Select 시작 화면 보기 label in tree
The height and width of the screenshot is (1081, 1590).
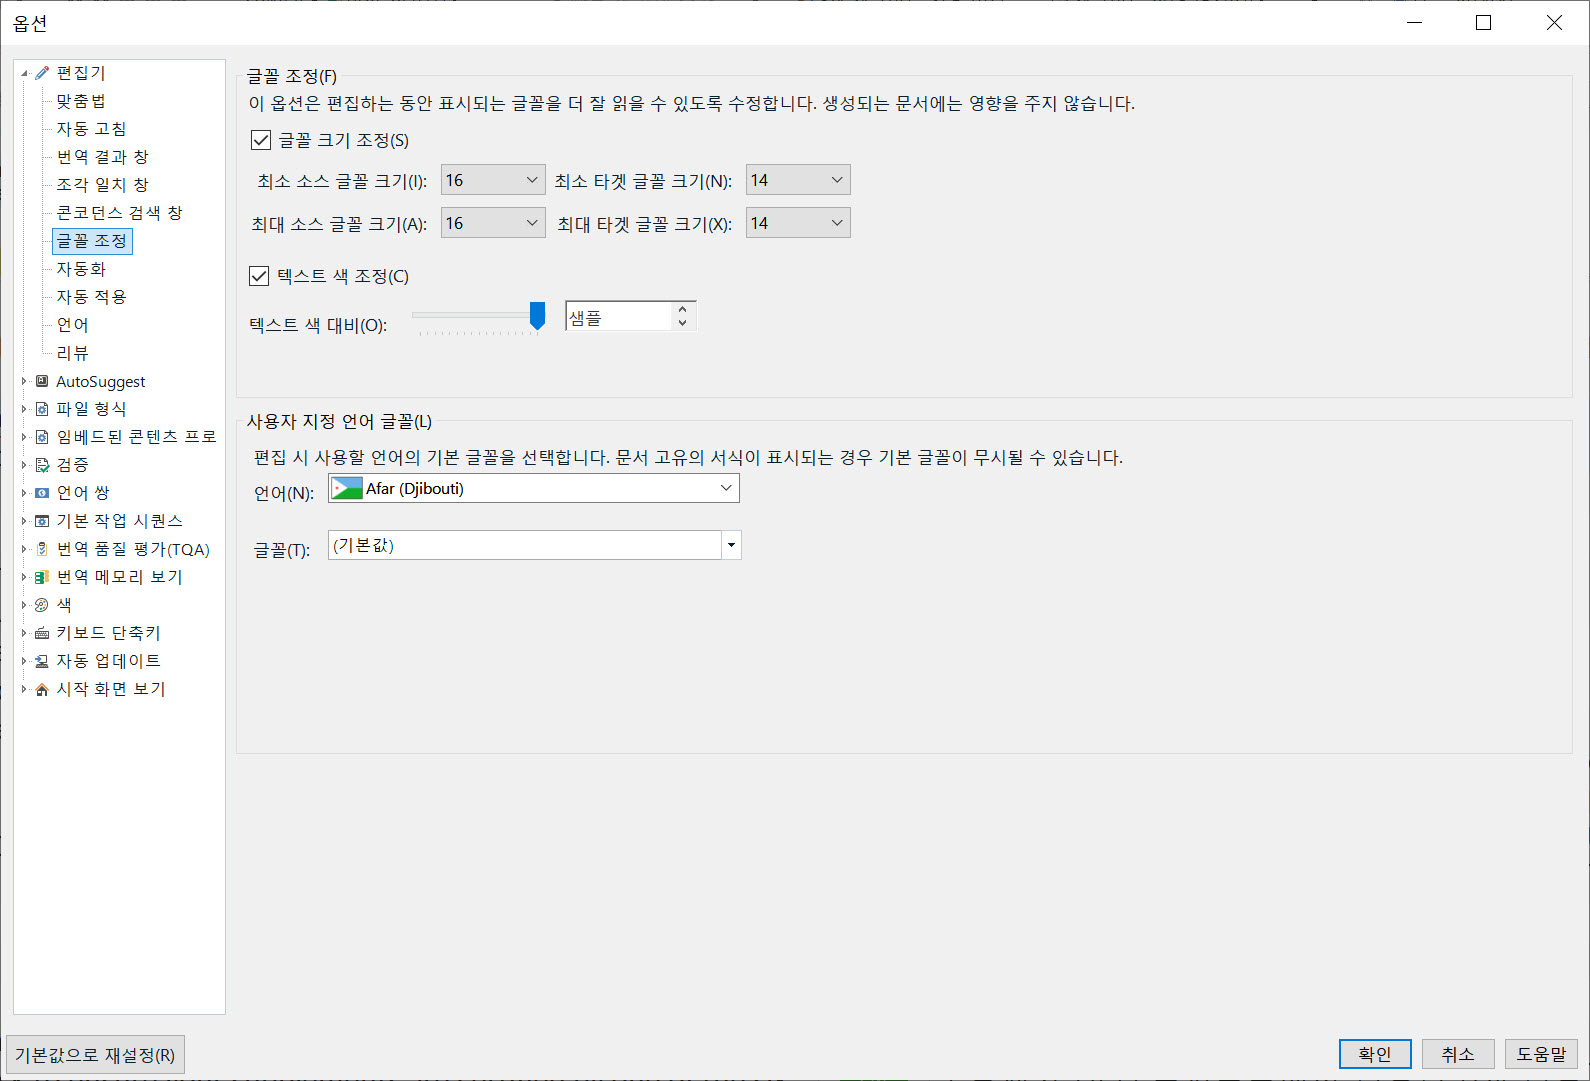point(110,689)
